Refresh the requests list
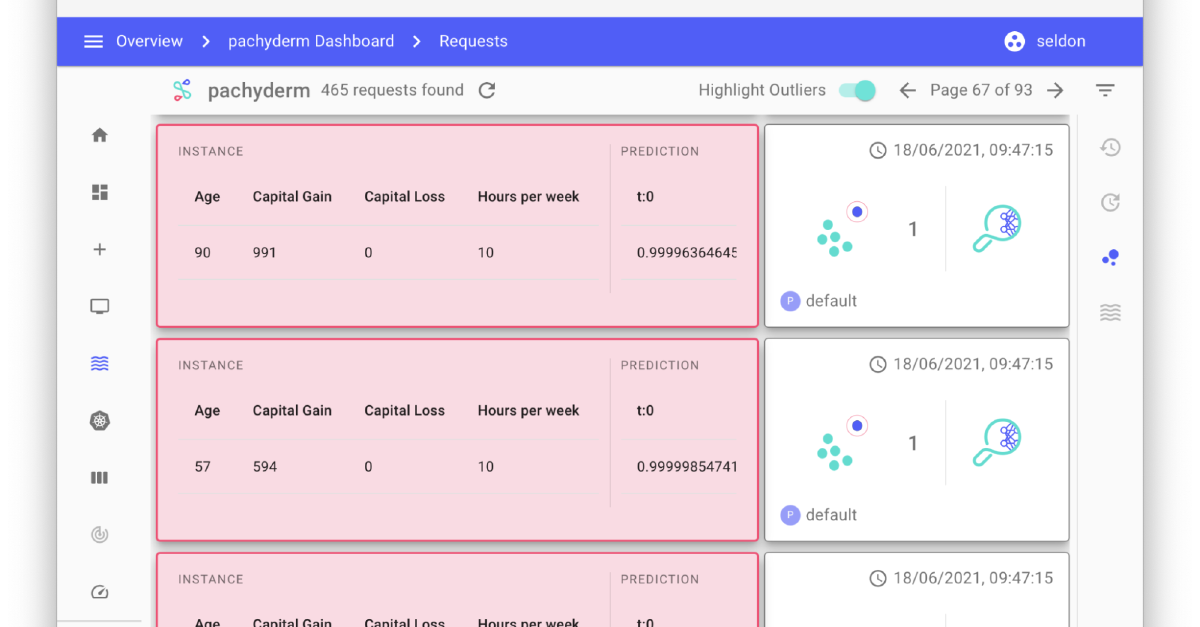The height and width of the screenshot is (627, 1200). click(487, 90)
